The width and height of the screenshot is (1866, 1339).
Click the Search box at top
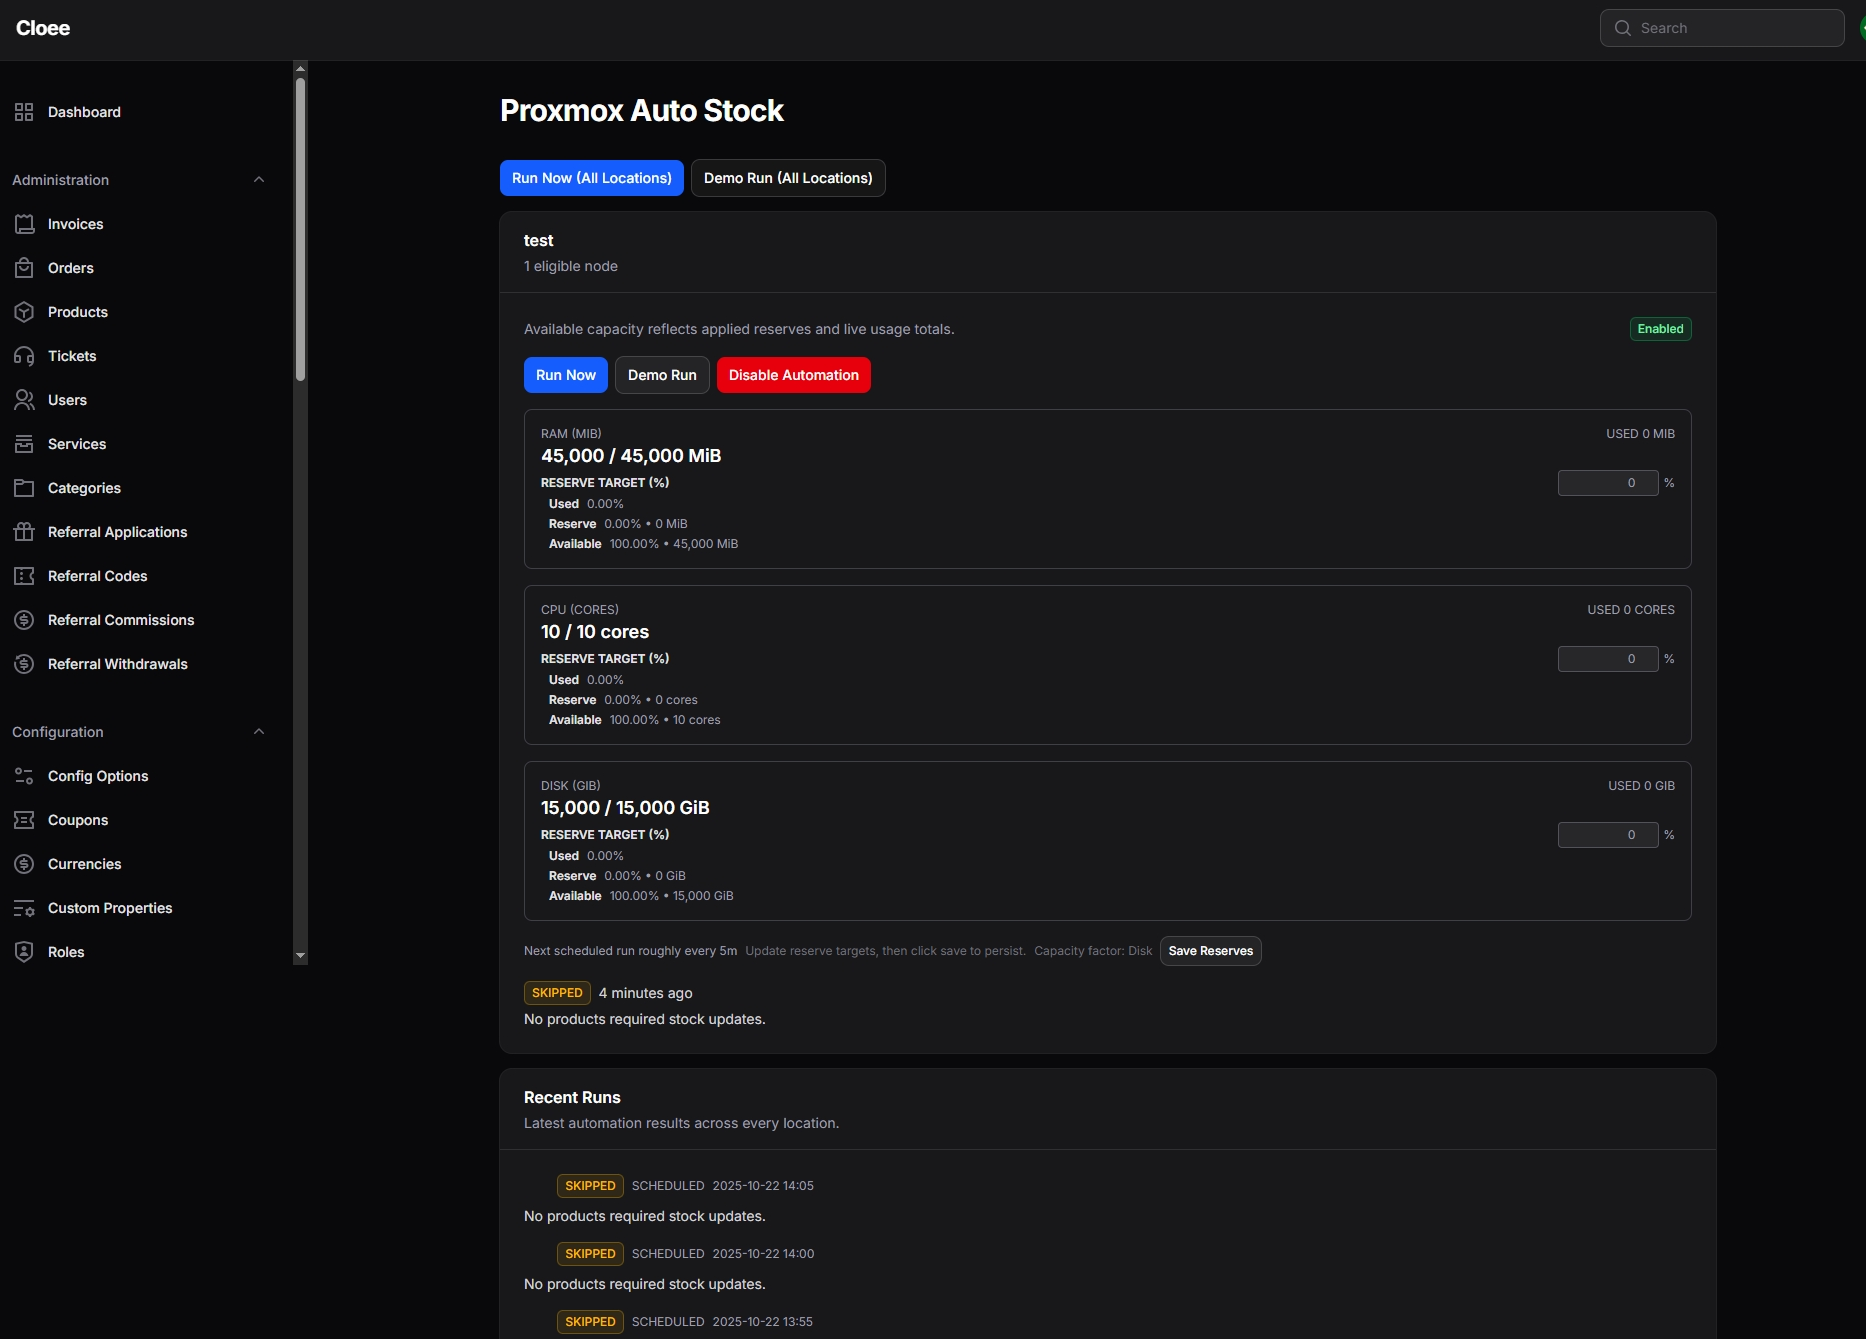pyautogui.click(x=1721, y=28)
